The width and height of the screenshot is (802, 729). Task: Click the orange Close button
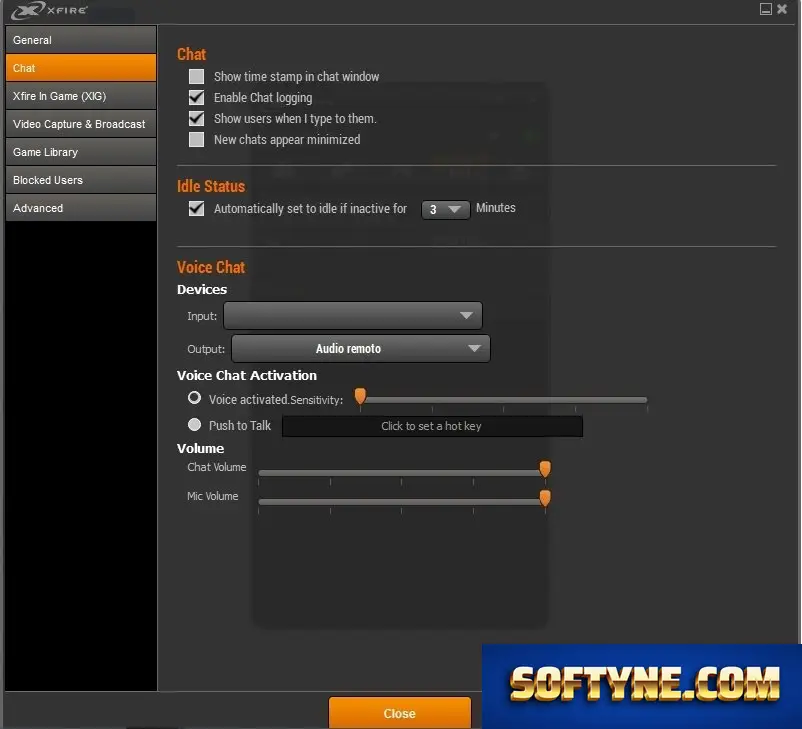(399, 713)
